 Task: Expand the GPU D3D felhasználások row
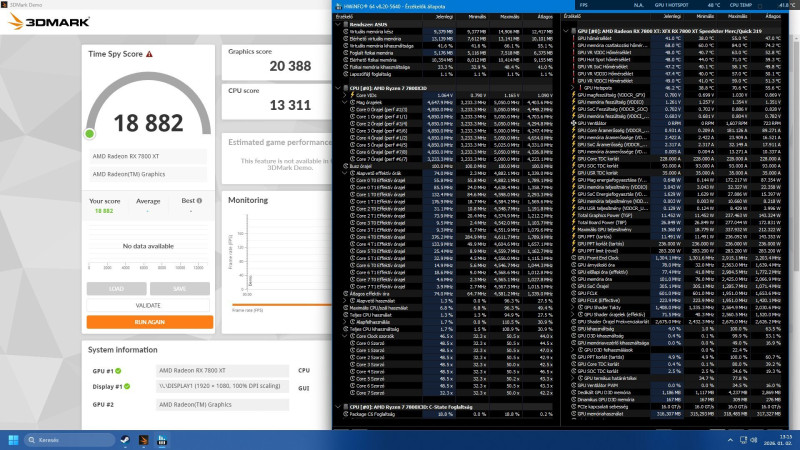572,349
